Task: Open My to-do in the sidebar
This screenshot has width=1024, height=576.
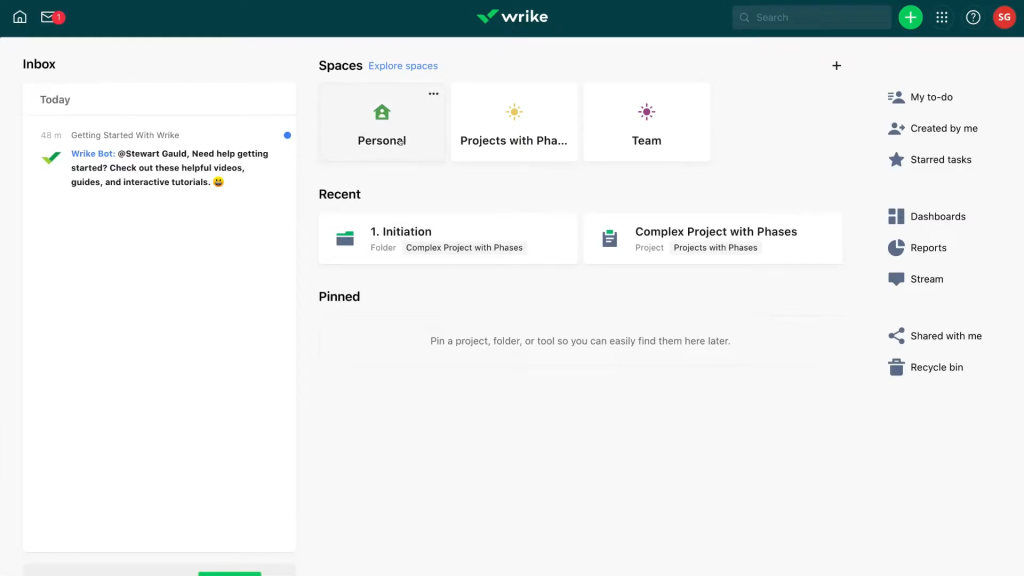Action: click(928, 96)
